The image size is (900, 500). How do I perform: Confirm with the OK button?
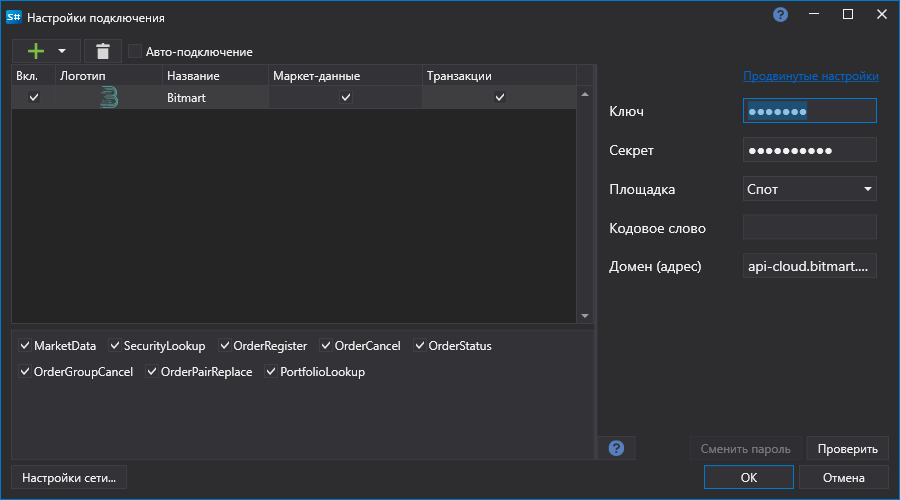748,478
